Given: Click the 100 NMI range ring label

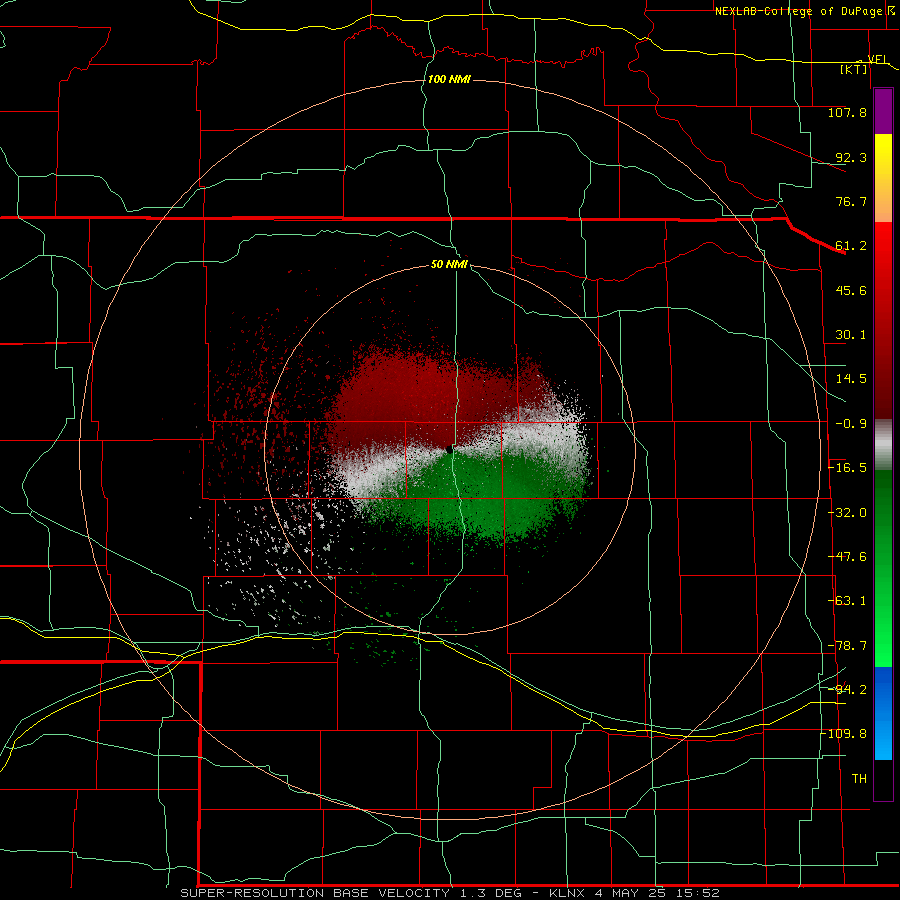Looking at the screenshot, I should 449,79.
